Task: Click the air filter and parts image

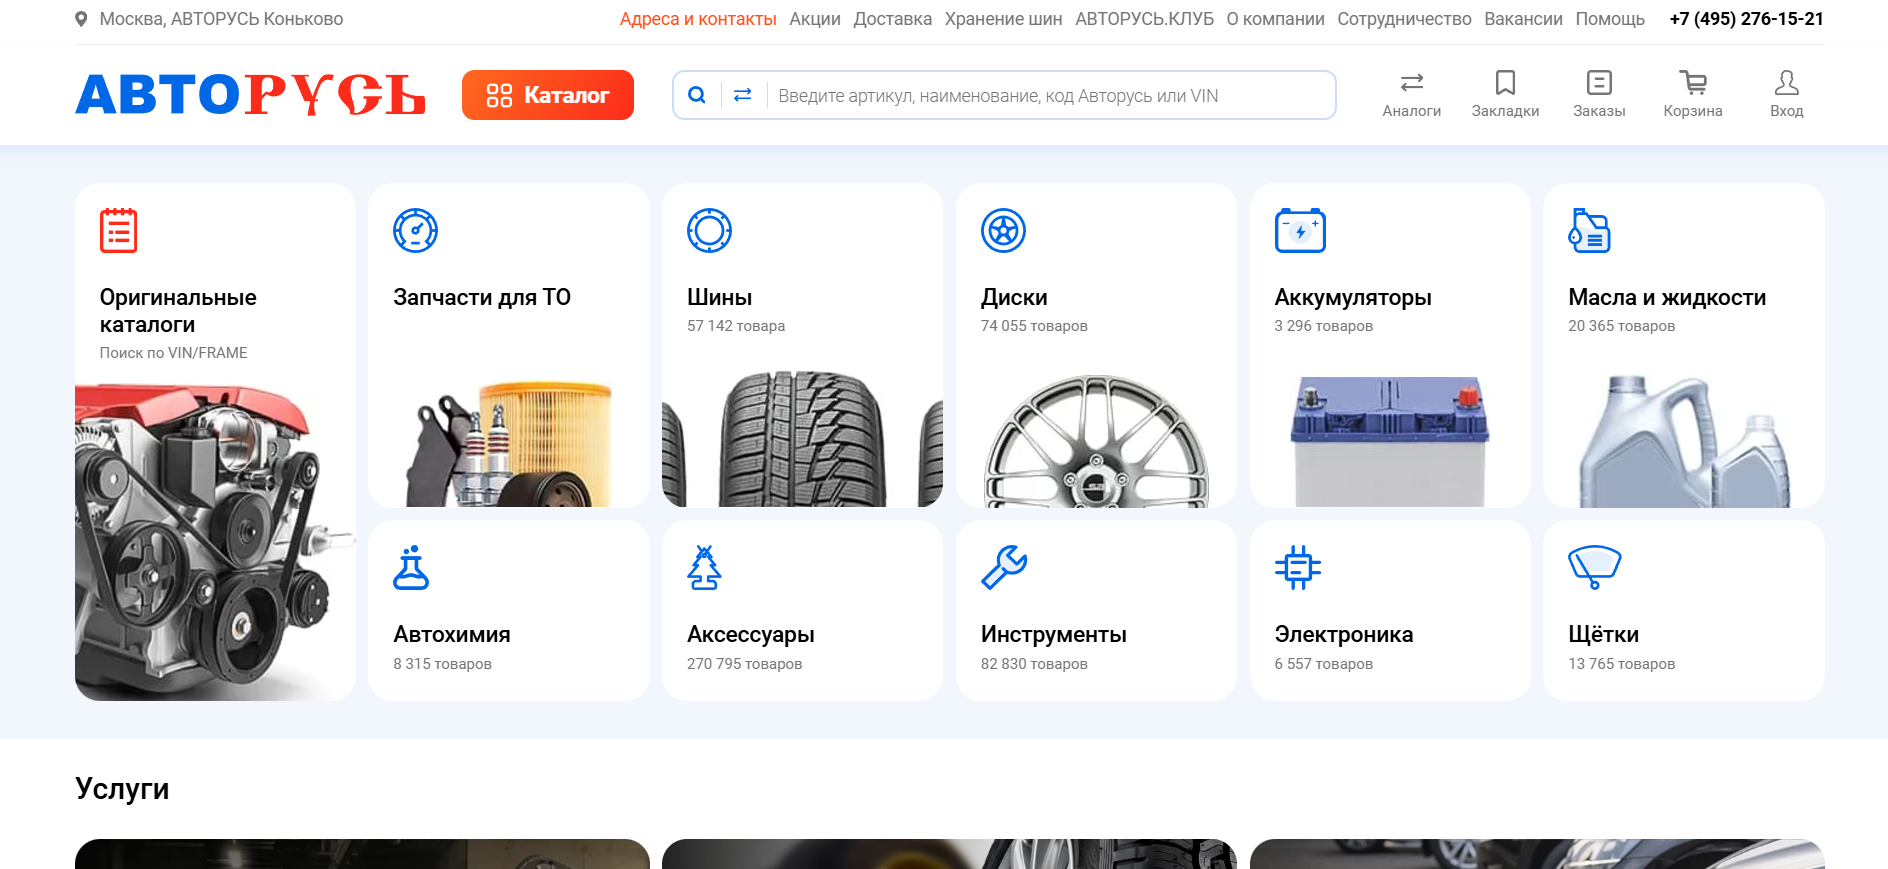Action: point(509,444)
